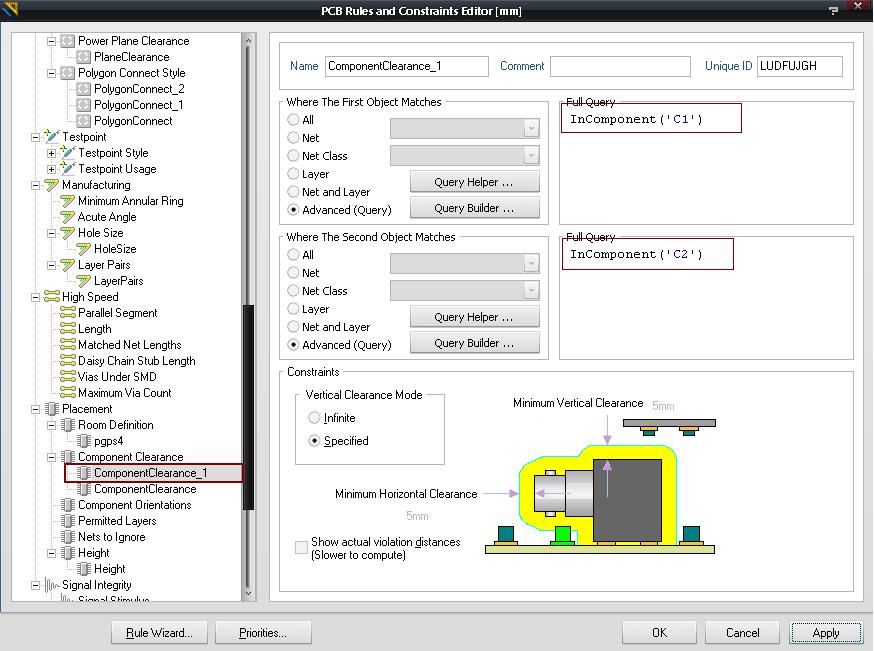Click the Layer Pairs rule icon
Screen dimensions: 874x651
[67, 265]
